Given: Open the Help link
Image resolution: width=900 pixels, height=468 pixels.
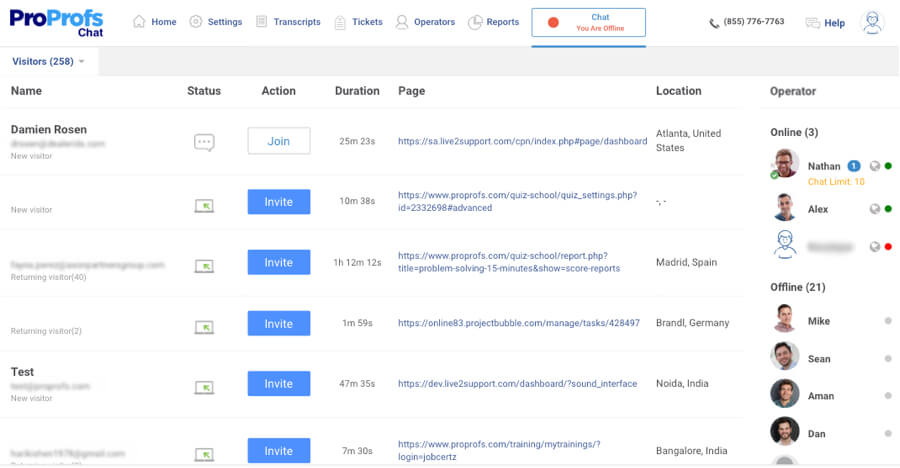Looking at the screenshot, I should coord(835,23).
